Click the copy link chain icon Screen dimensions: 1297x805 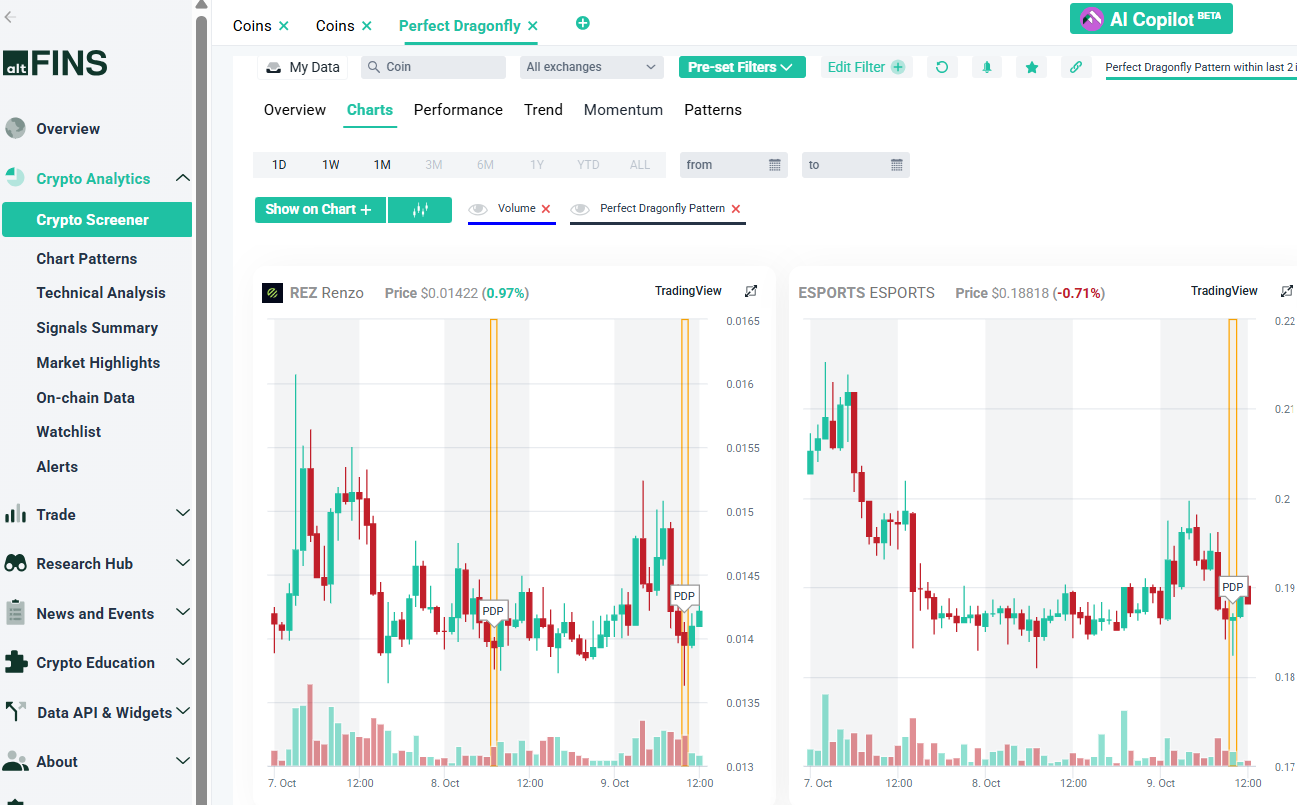tap(1076, 67)
